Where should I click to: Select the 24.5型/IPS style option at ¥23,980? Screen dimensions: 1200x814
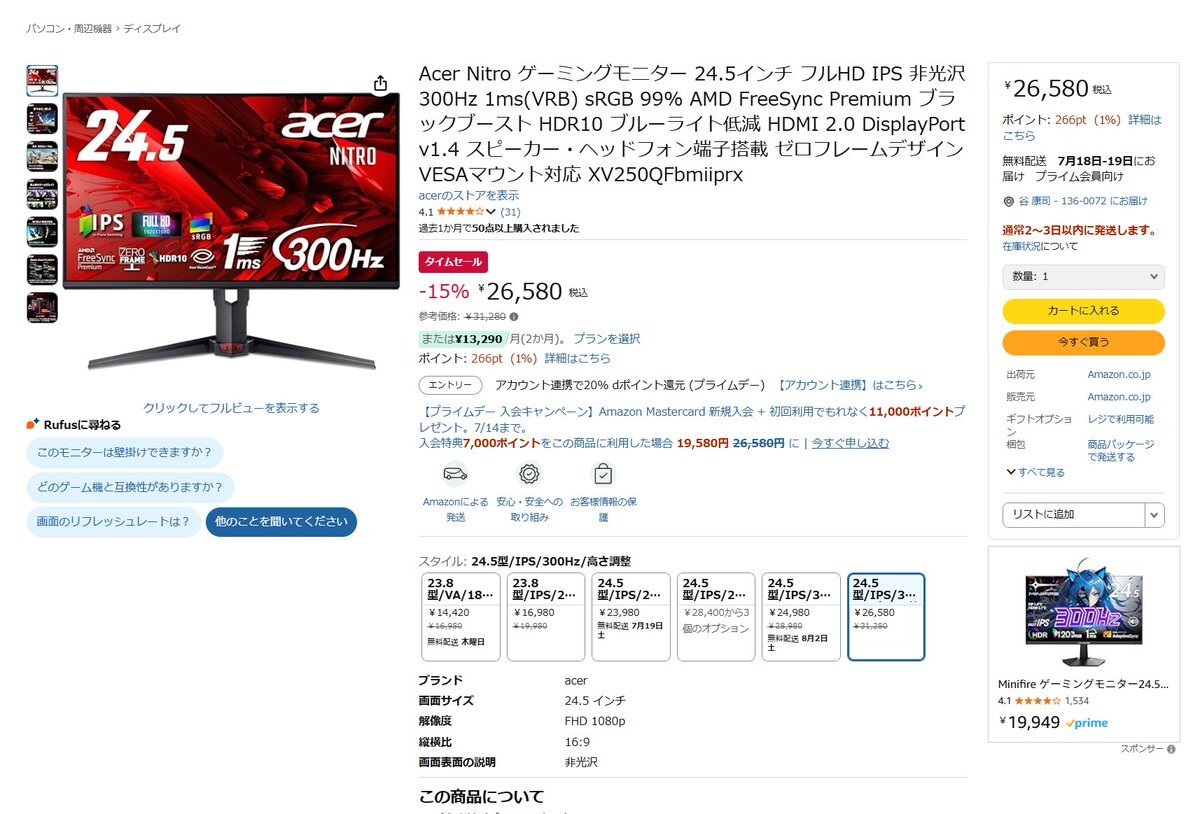631,617
